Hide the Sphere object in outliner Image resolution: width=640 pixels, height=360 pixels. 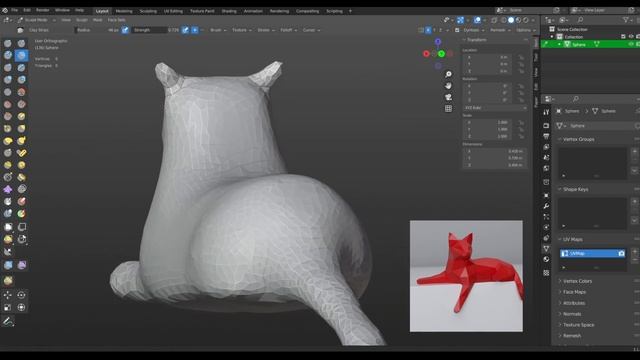631,44
